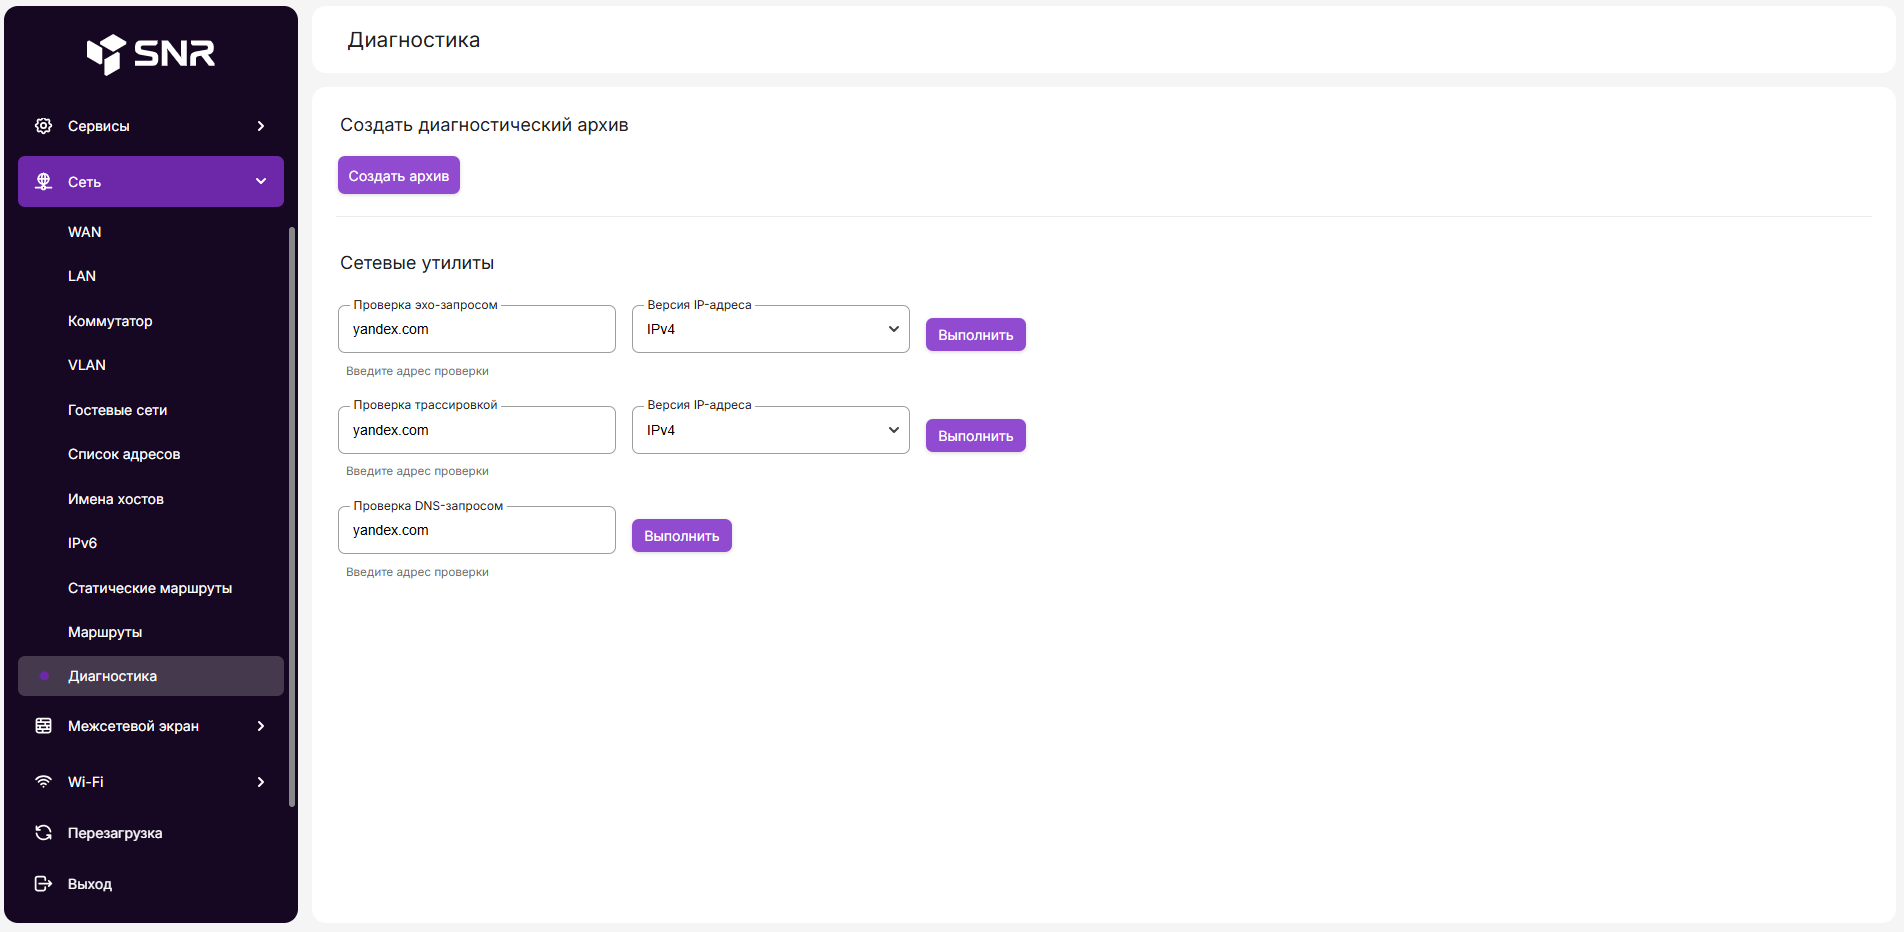Run the DNS query Выполнить button
The width and height of the screenshot is (1904, 932).
681,536
